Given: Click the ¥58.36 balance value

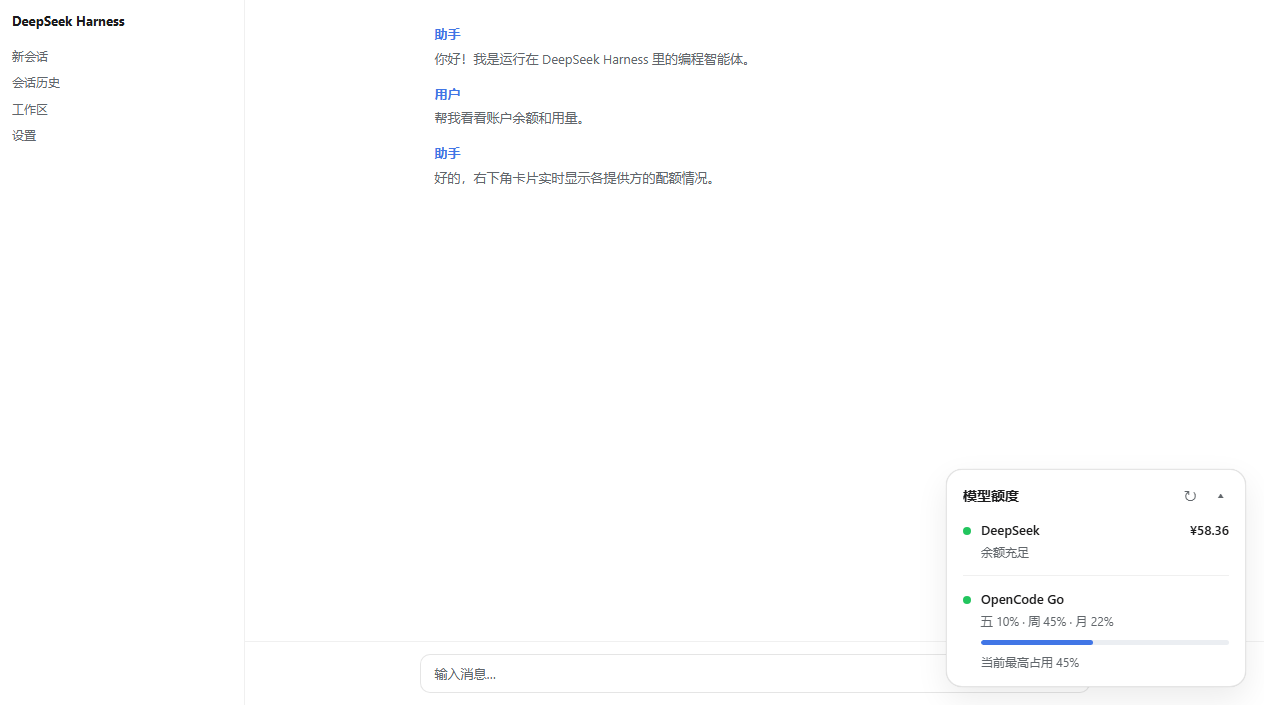Looking at the screenshot, I should point(1209,531).
